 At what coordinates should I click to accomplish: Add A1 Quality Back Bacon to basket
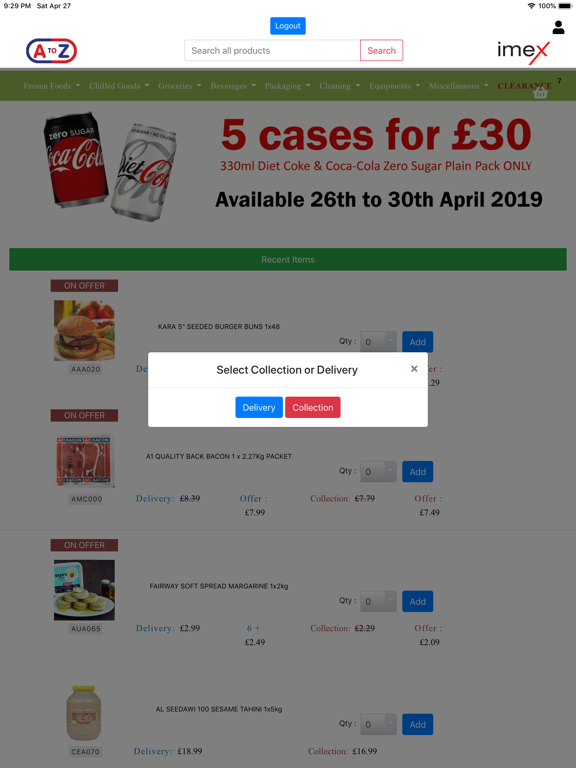click(417, 472)
